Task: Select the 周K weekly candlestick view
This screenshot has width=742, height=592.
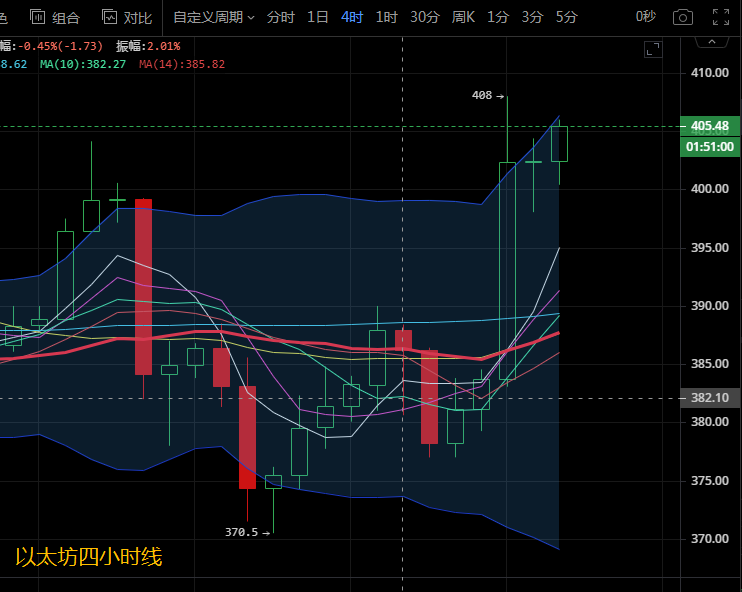Action: coord(463,17)
